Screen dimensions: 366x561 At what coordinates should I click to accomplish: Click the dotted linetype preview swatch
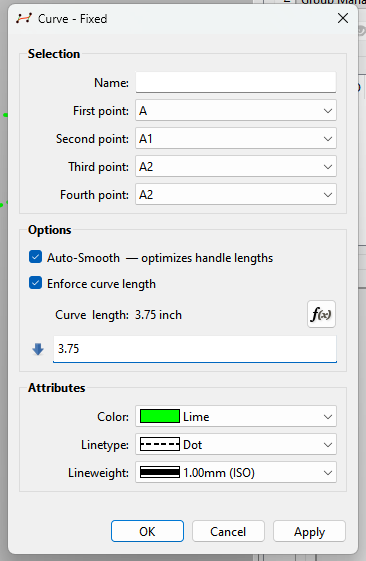click(160, 444)
